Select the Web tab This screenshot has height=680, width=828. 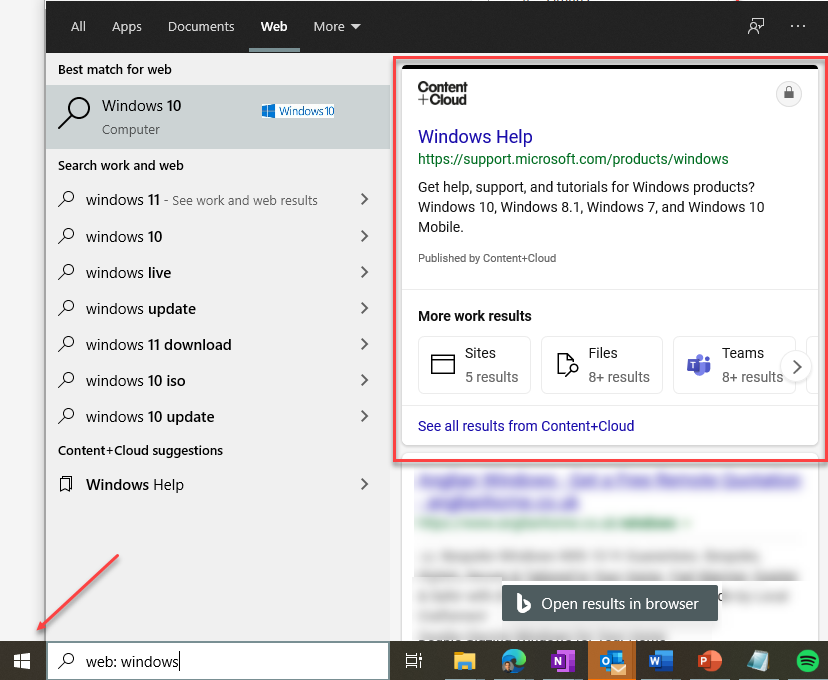coord(274,26)
